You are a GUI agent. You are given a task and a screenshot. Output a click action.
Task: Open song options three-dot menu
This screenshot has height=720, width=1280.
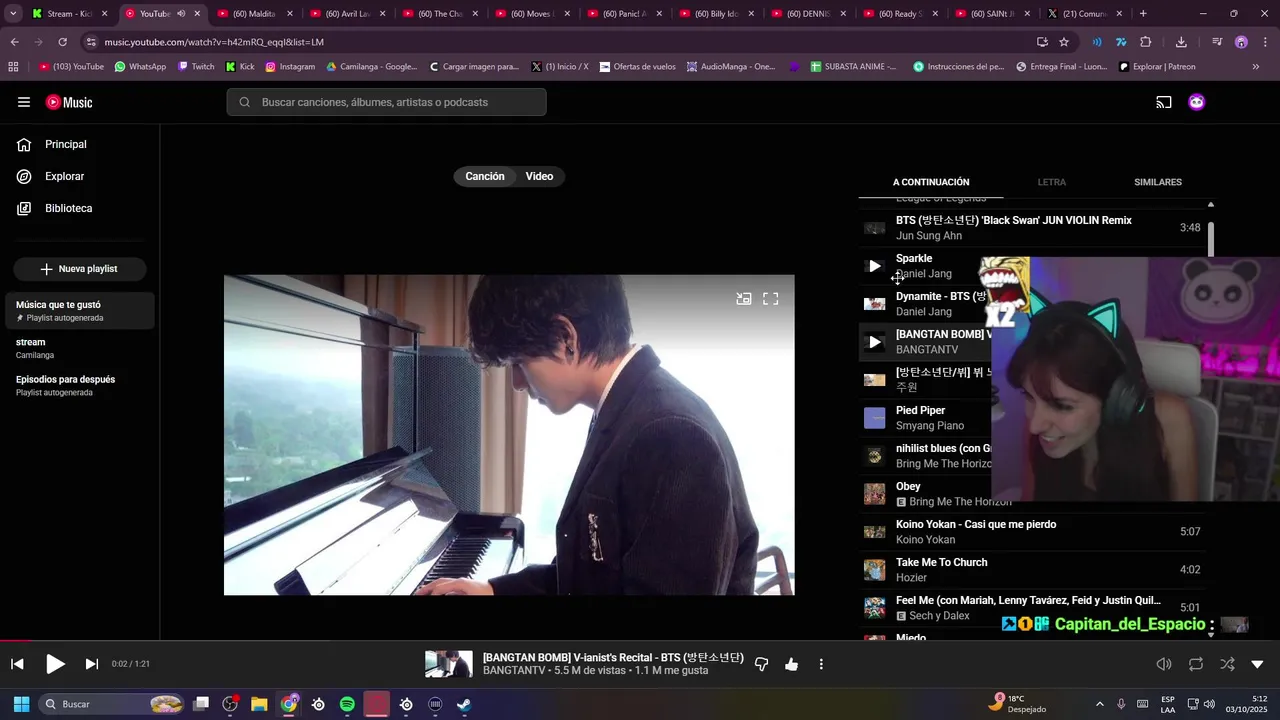pyautogui.click(x=821, y=664)
